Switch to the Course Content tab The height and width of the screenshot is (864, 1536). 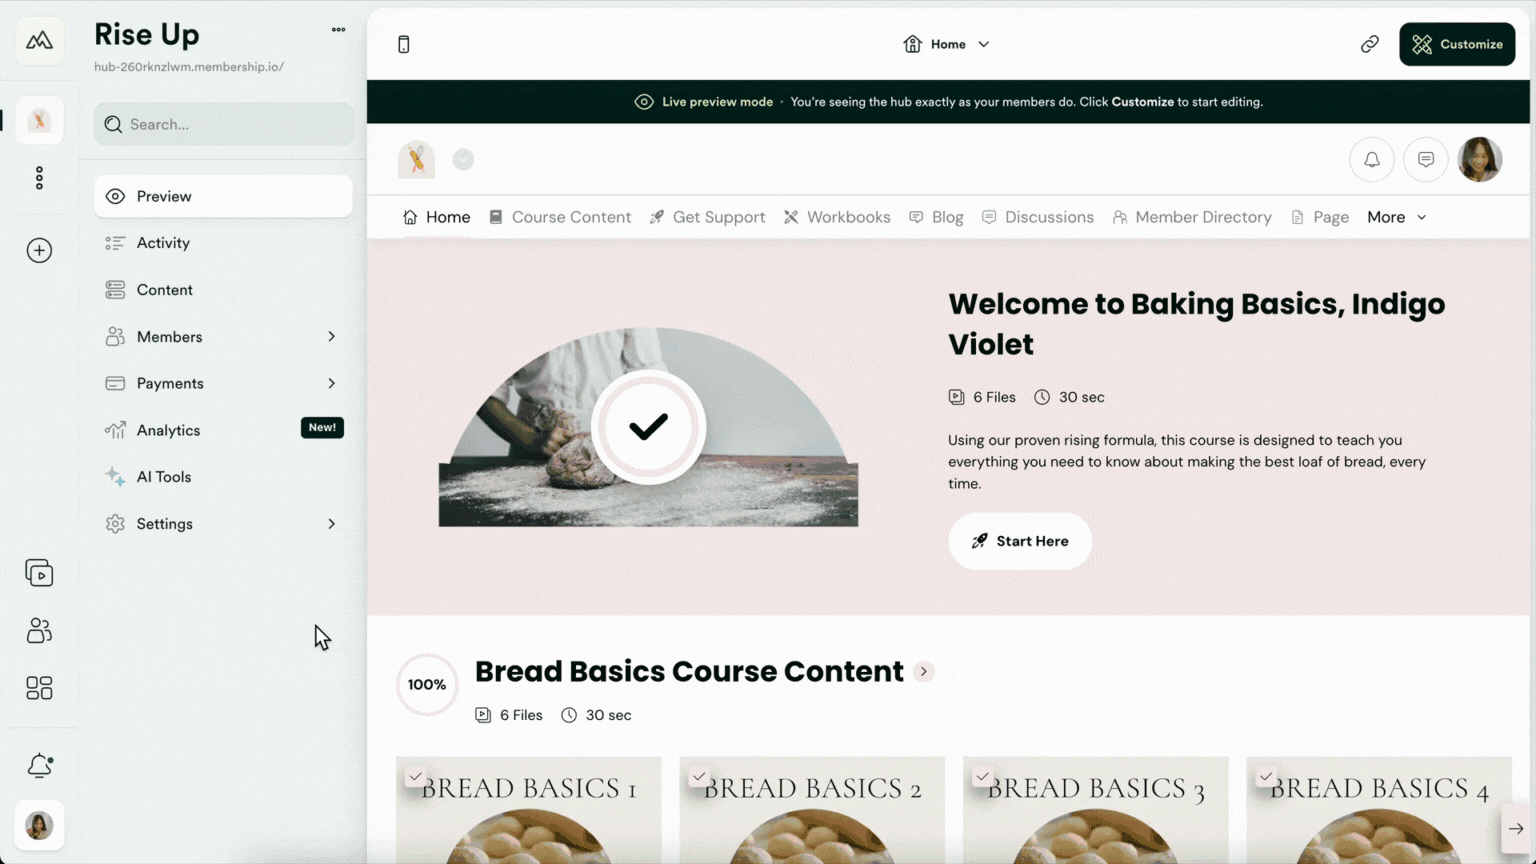pyautogui.click(x=560, y=217)
